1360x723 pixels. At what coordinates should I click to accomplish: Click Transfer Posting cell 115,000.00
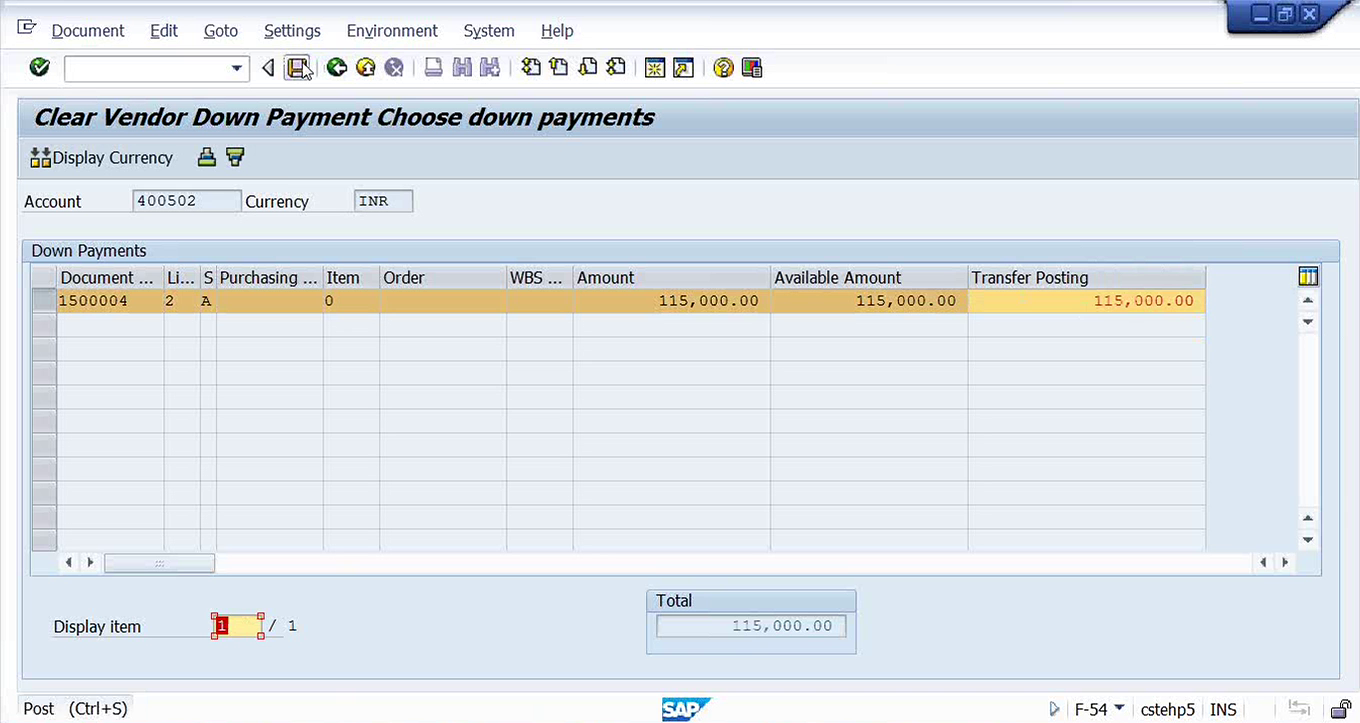click(x=1086, y=300)
